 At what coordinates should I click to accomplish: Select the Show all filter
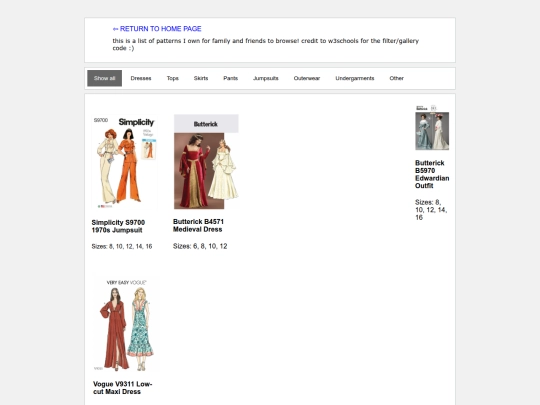click(104, 78)
